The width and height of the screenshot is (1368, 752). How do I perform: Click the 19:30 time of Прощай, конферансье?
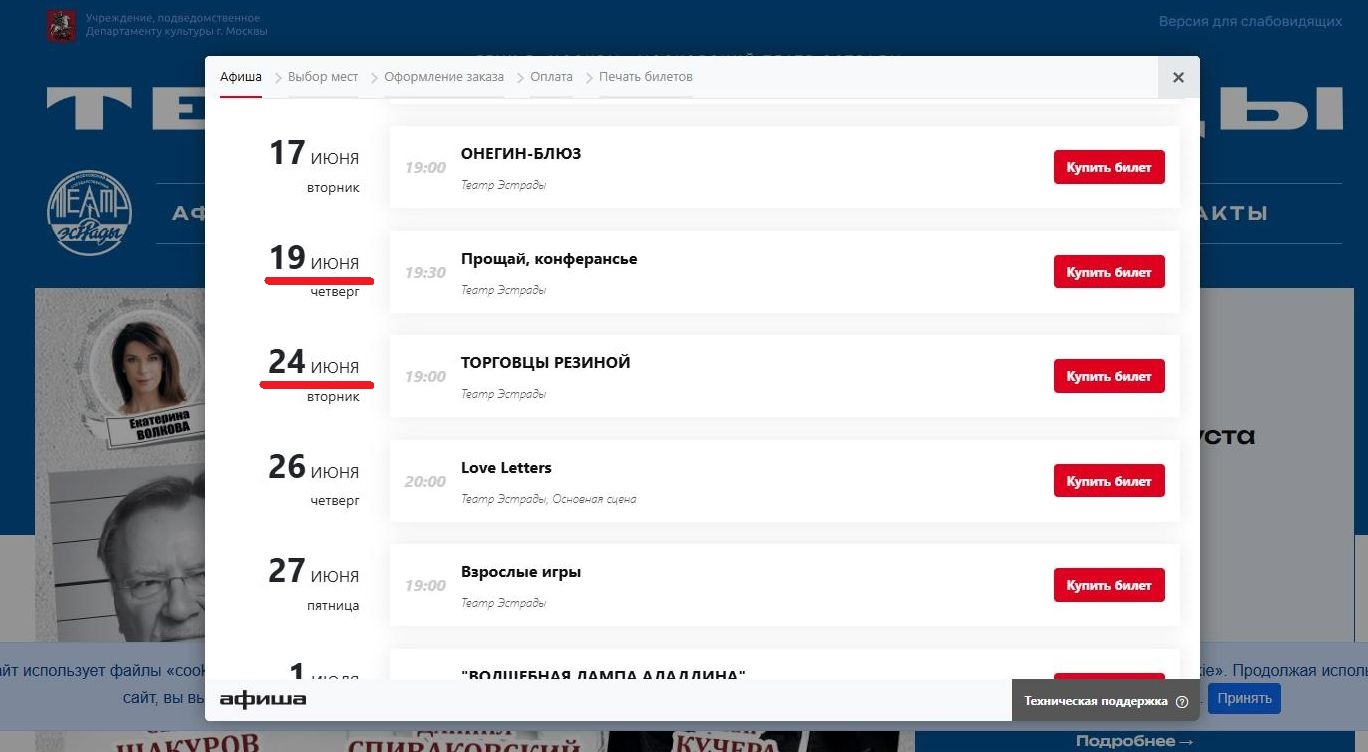click(425, 272)
